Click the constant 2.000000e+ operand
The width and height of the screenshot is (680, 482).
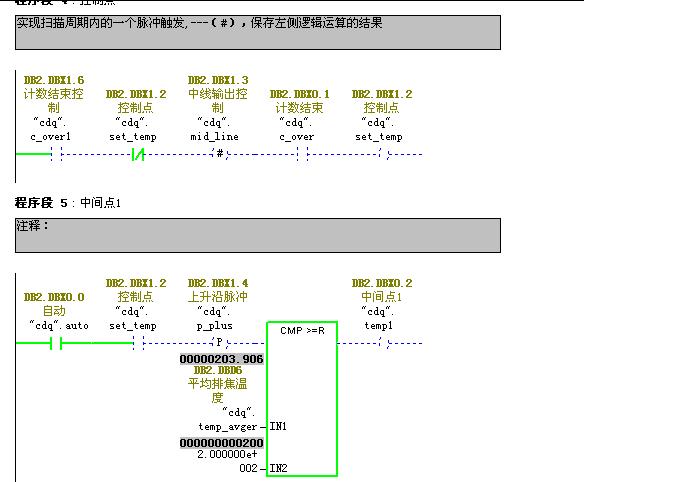pyautogui.click(x=227, y=454)
